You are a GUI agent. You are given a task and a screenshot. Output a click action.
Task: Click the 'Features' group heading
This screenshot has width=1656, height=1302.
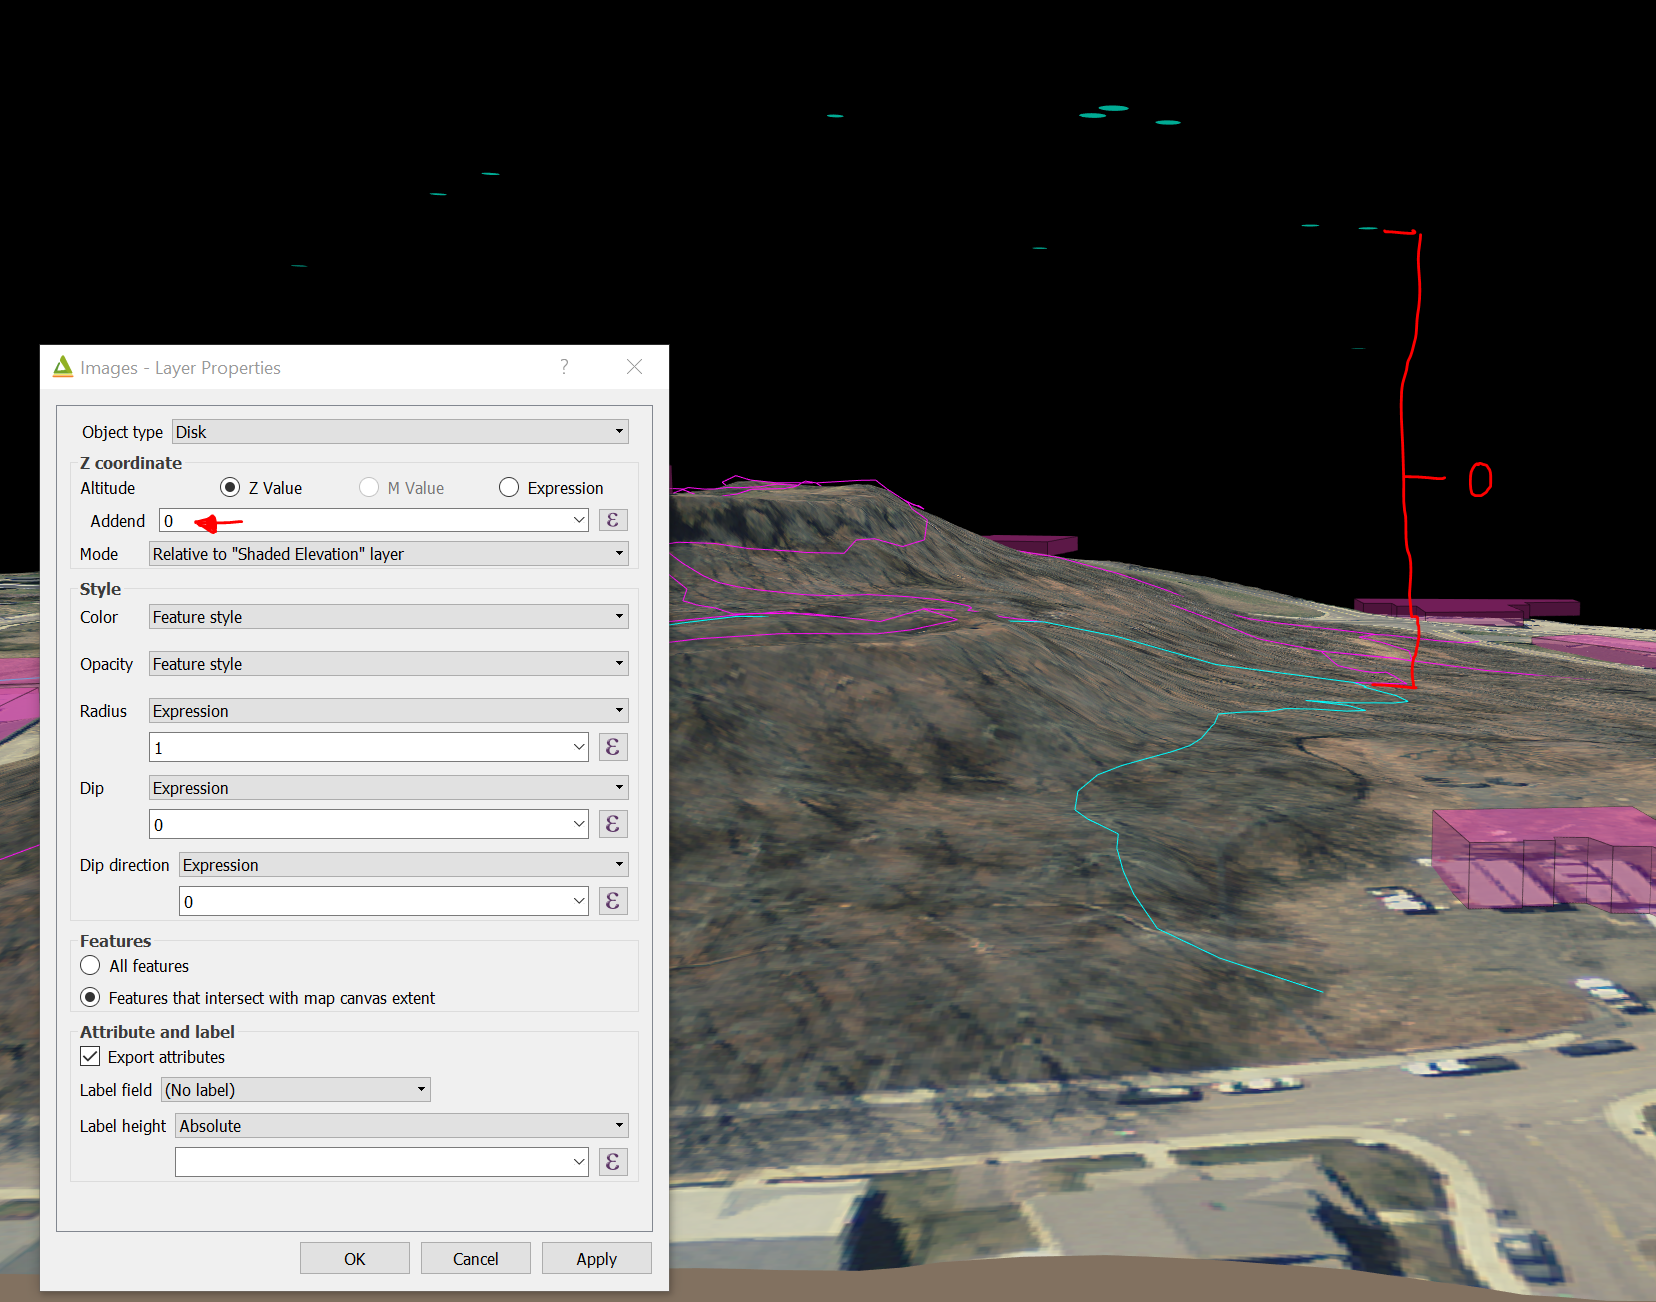tap(115, 941)
